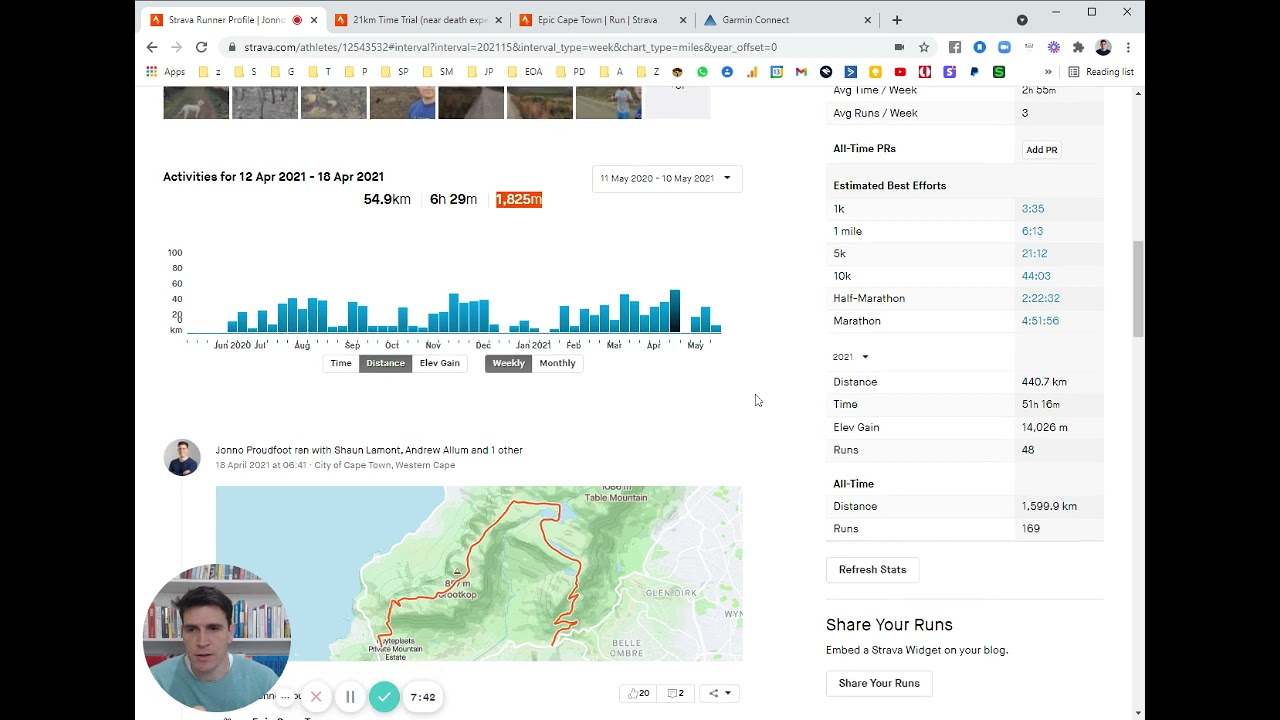
Task: Open the Google Analytics bookmark icon
Action: pyautogui.click(x=751, y=72)
